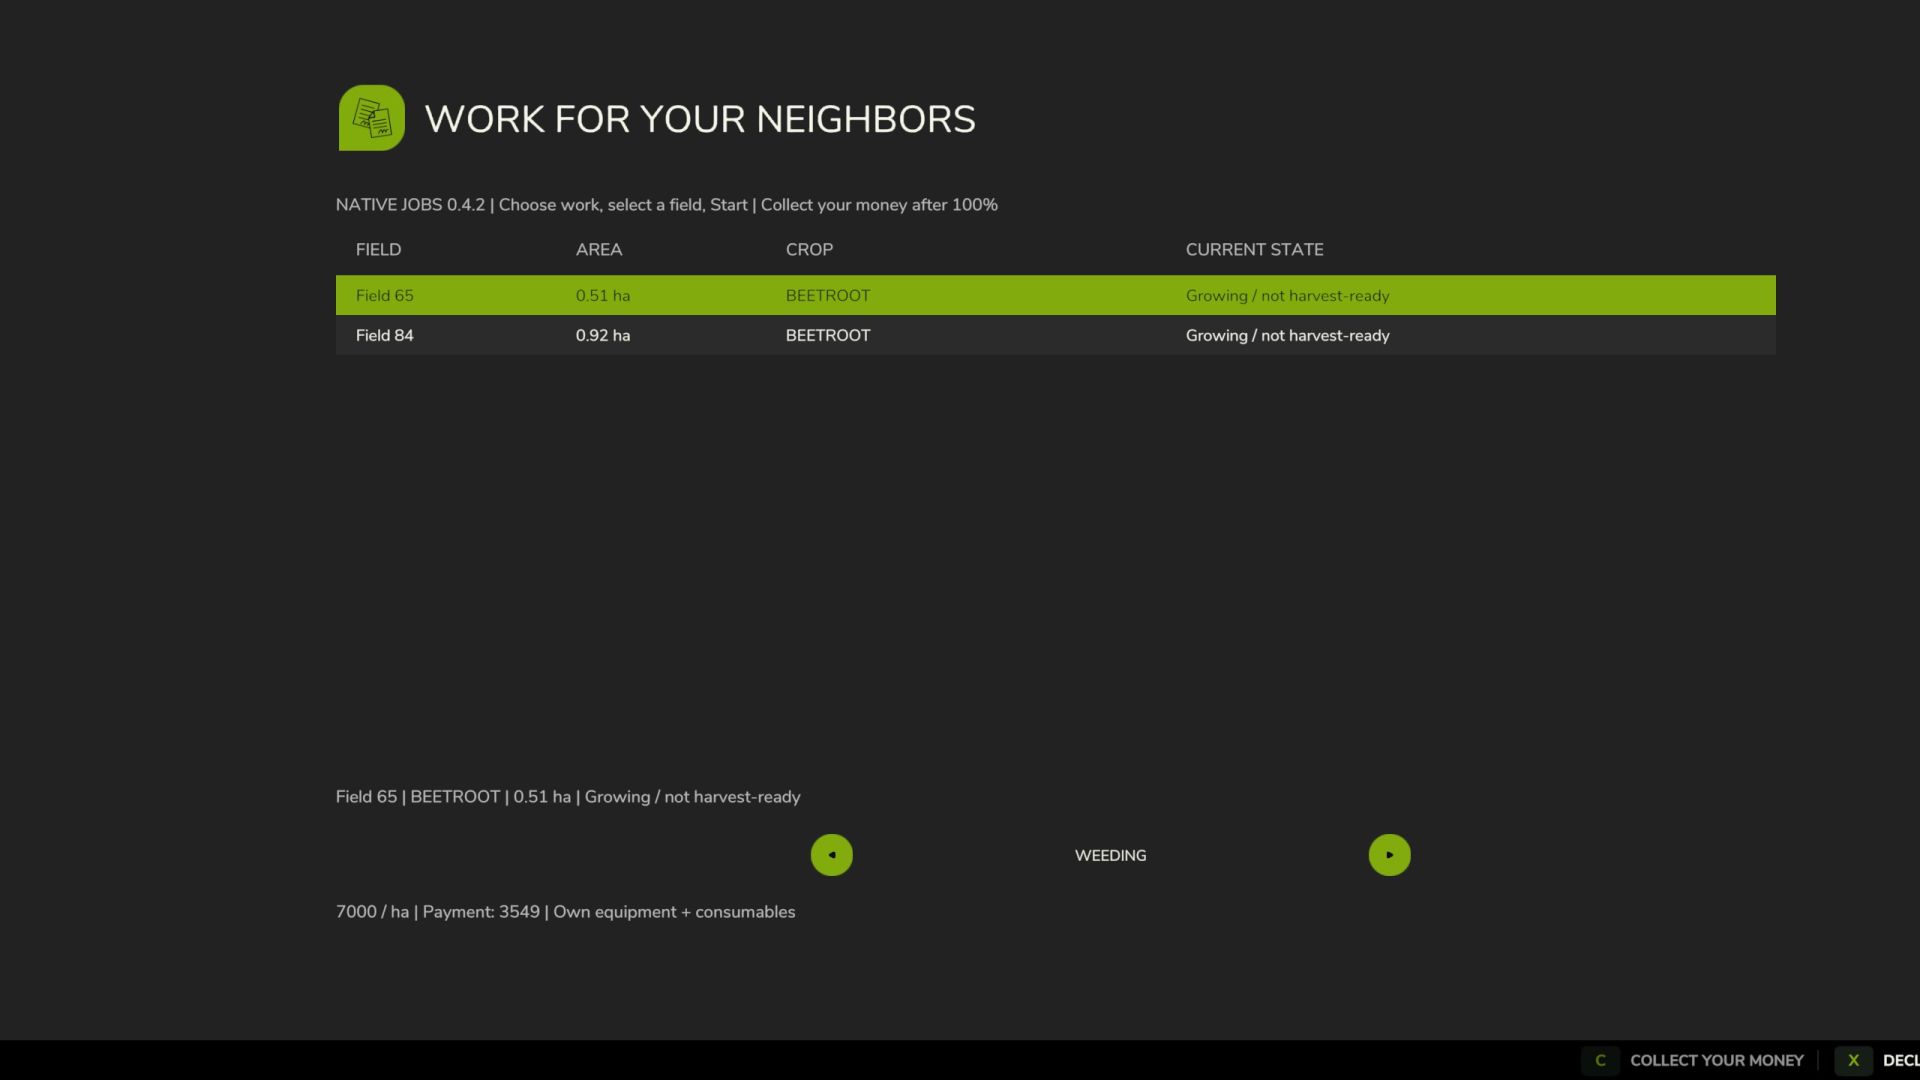
Task: Click the contracts icon beside the title
Action: (x=371, y=118)
